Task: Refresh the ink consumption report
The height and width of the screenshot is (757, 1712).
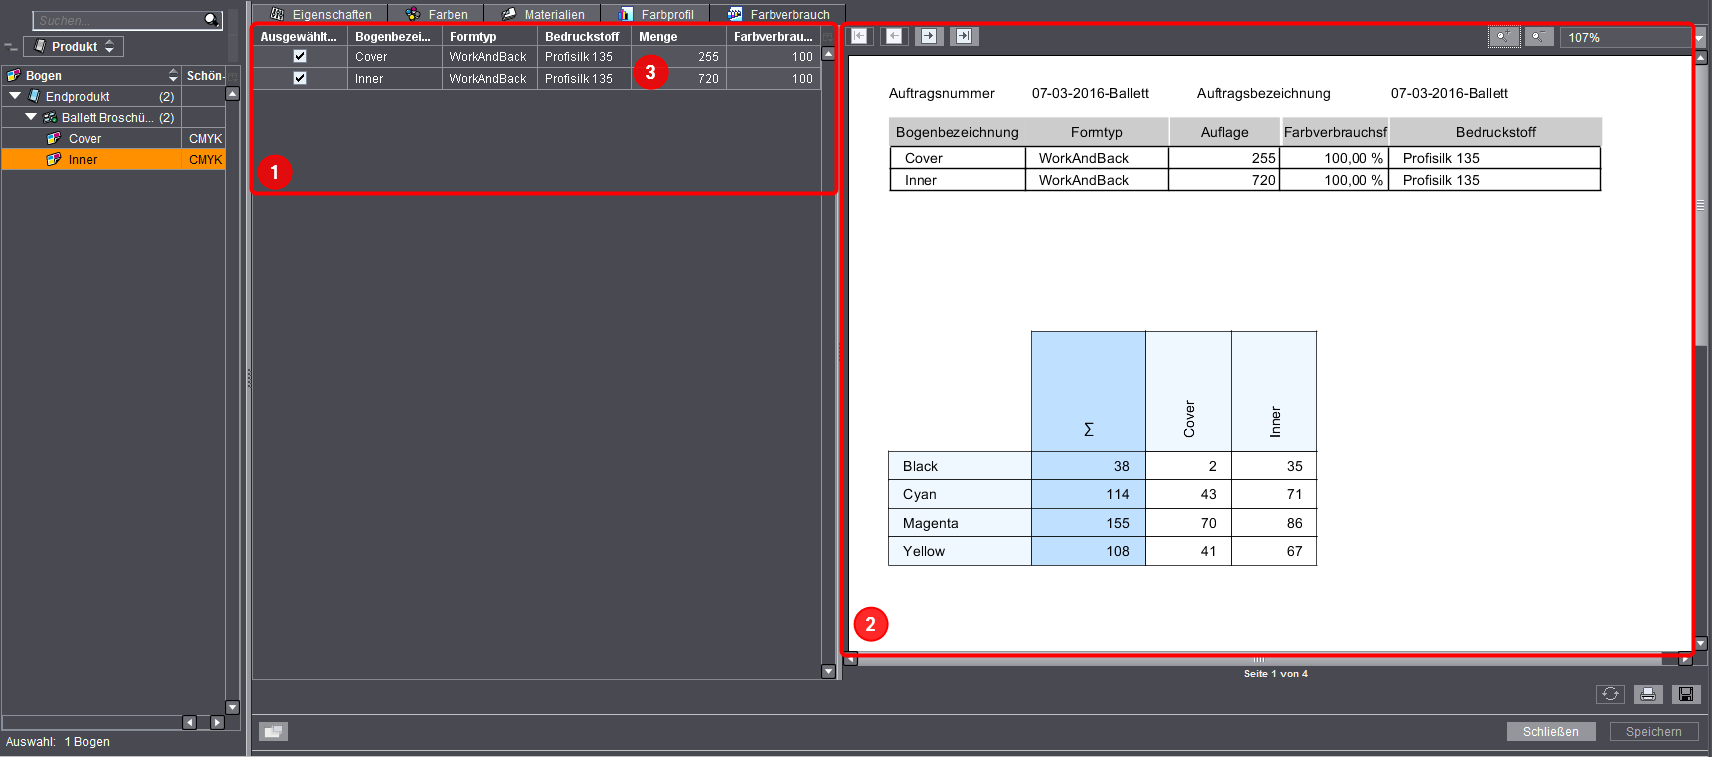Action: tap(1610, 694)
